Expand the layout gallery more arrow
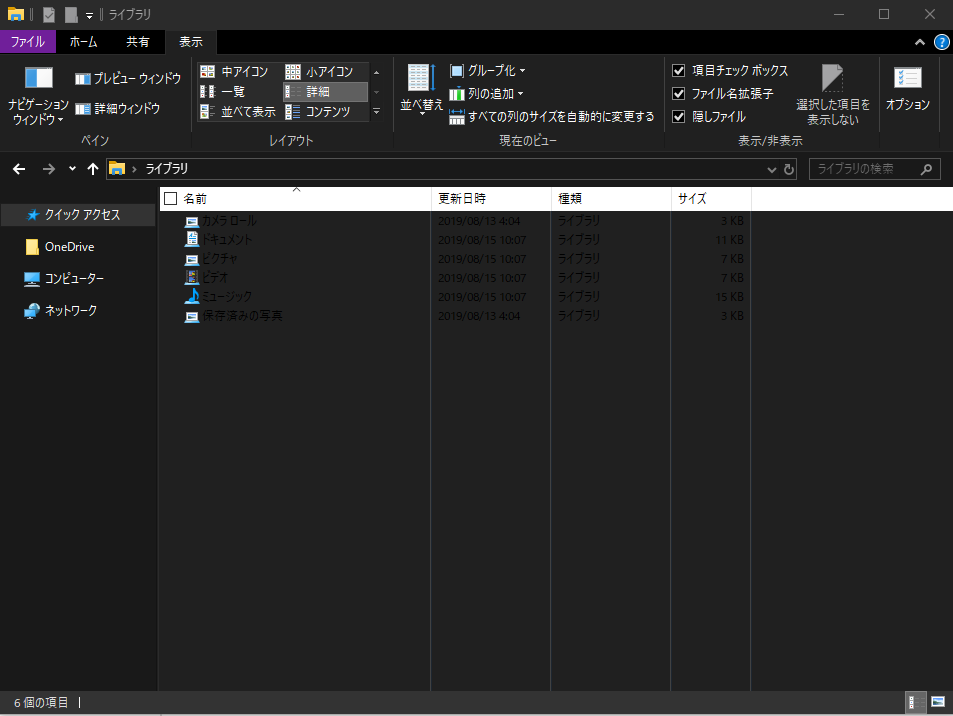The width and height of the screenshot is (953, 716). coord(376,111)
